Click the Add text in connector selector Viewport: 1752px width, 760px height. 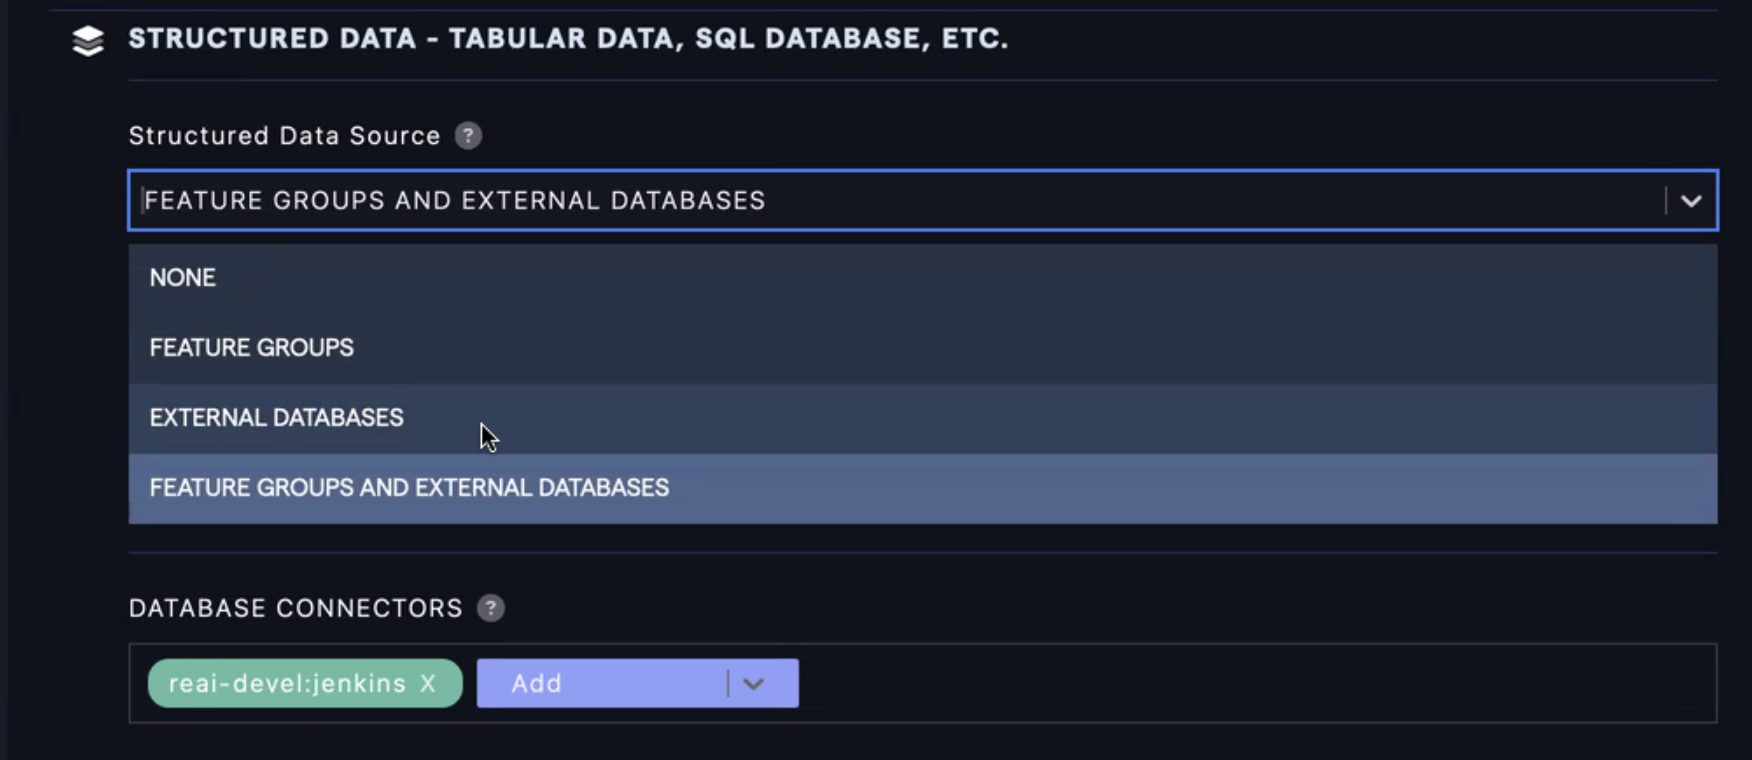(x=537, y=684)
